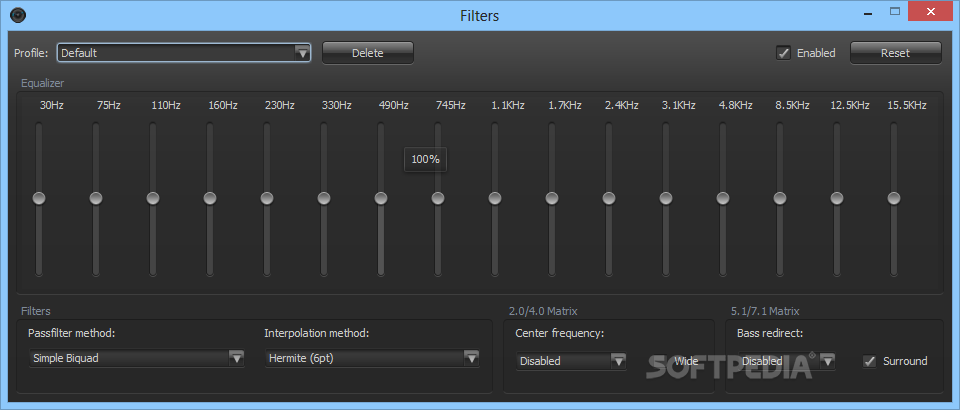Click the 160Hz equalizer slider handle
The image size is (960, 410).
tap(210, 198)
